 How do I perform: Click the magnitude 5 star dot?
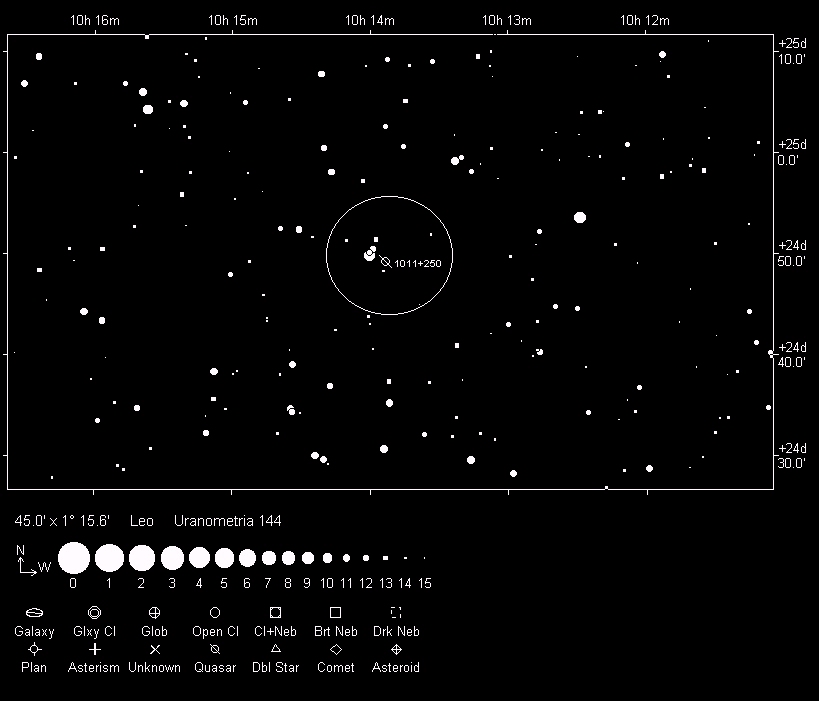click(x=224, y=558)
